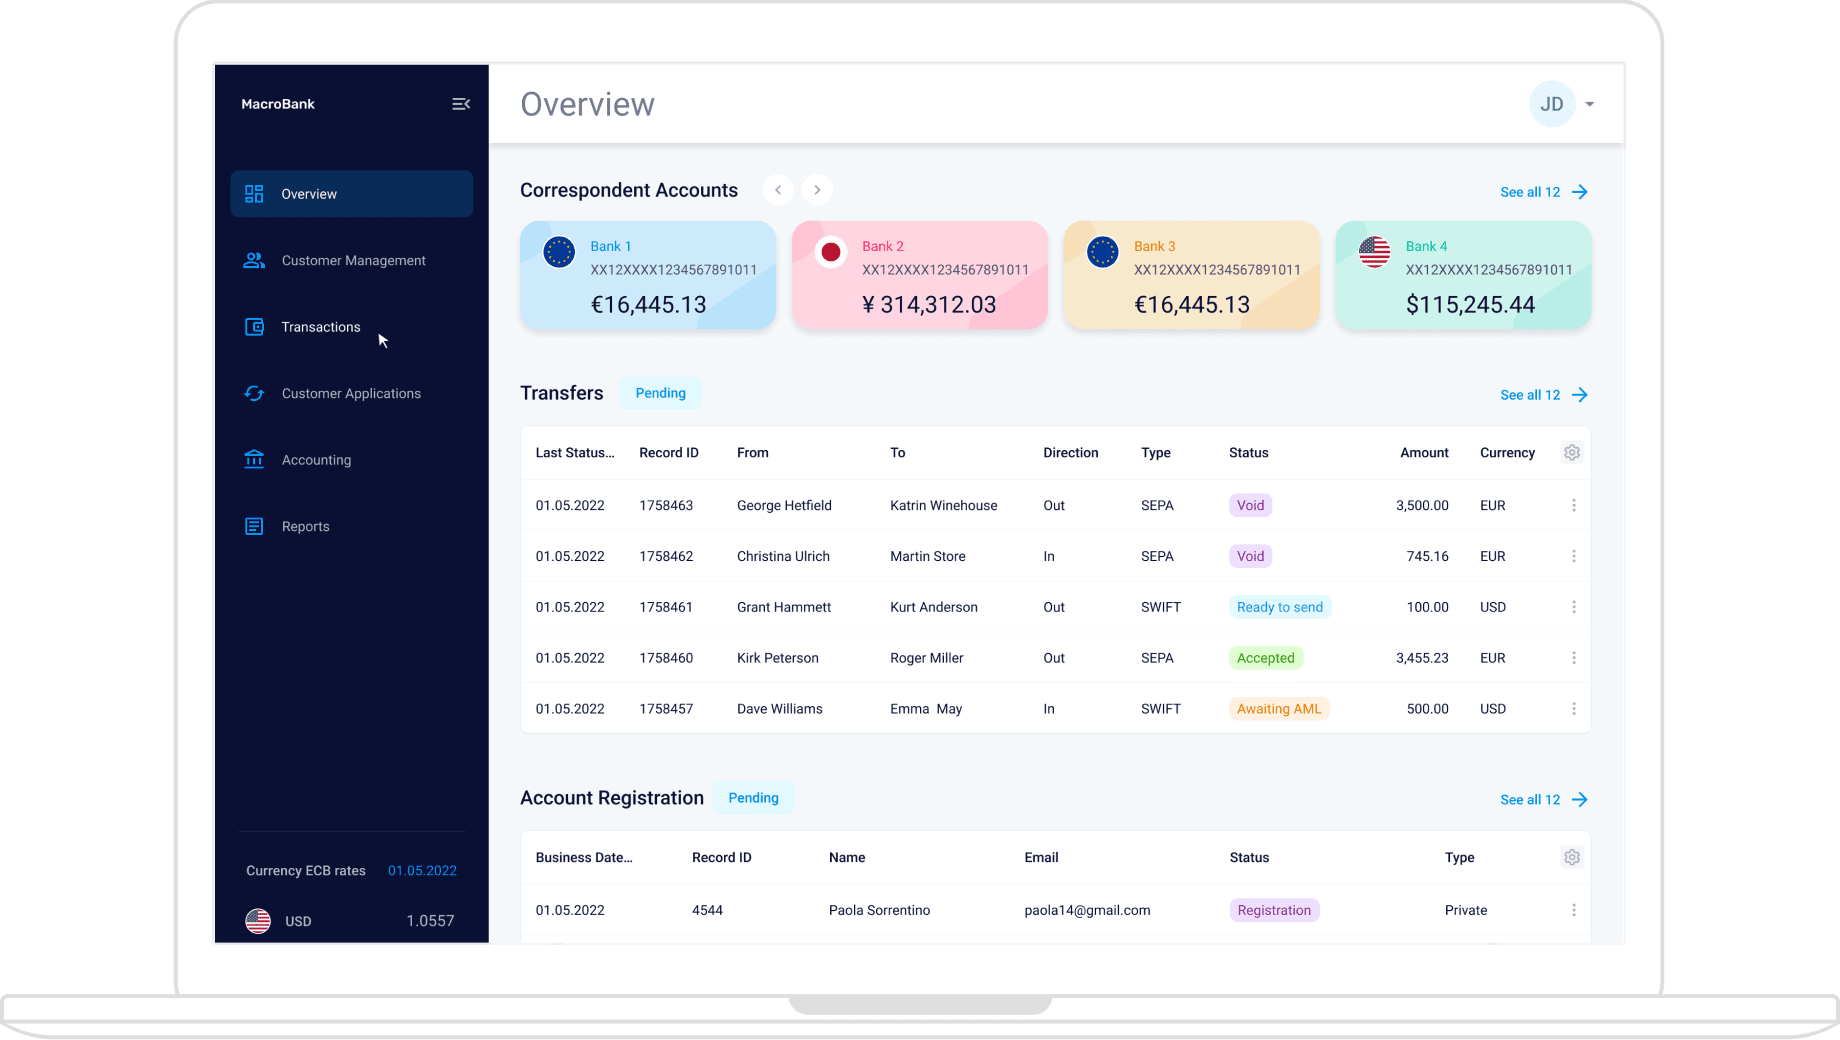The width and height of the screenshot is (1840, 1040).
Task: Open Customer Applications via its sync icon
Action: pyautogui.click(x=254, y=393)
